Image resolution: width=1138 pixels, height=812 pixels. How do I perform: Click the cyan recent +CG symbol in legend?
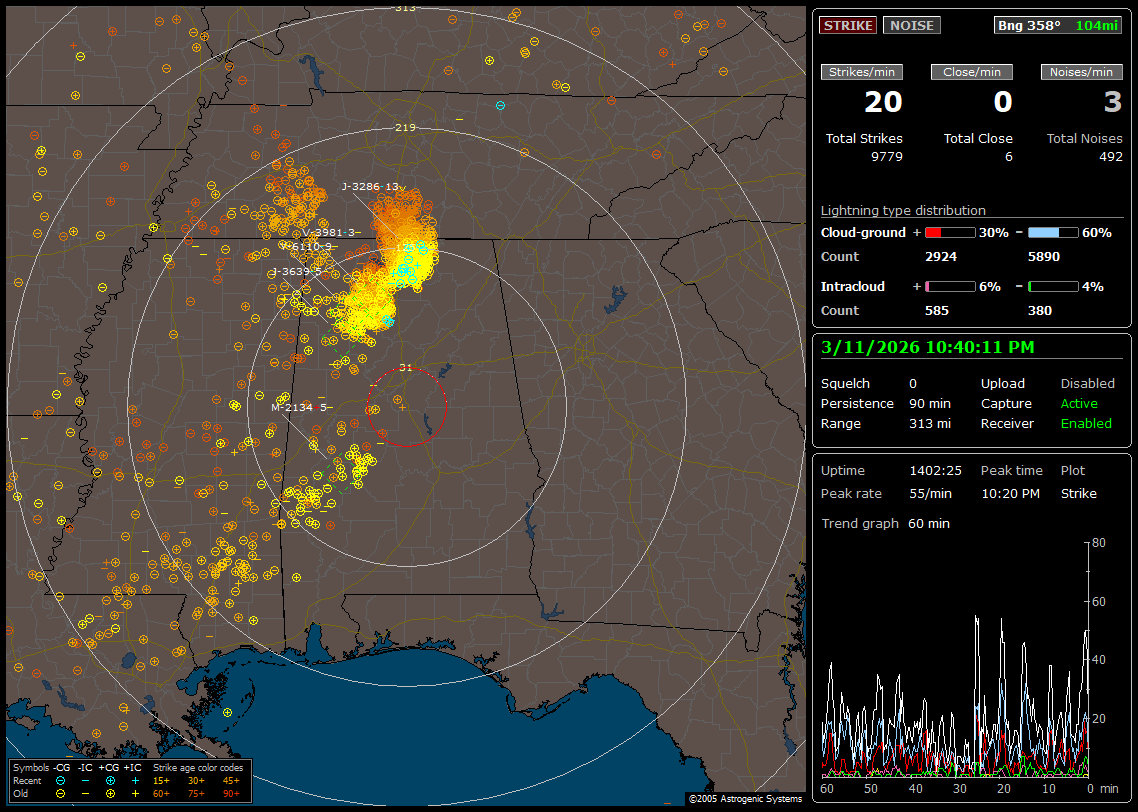click(x=109, y=780)
